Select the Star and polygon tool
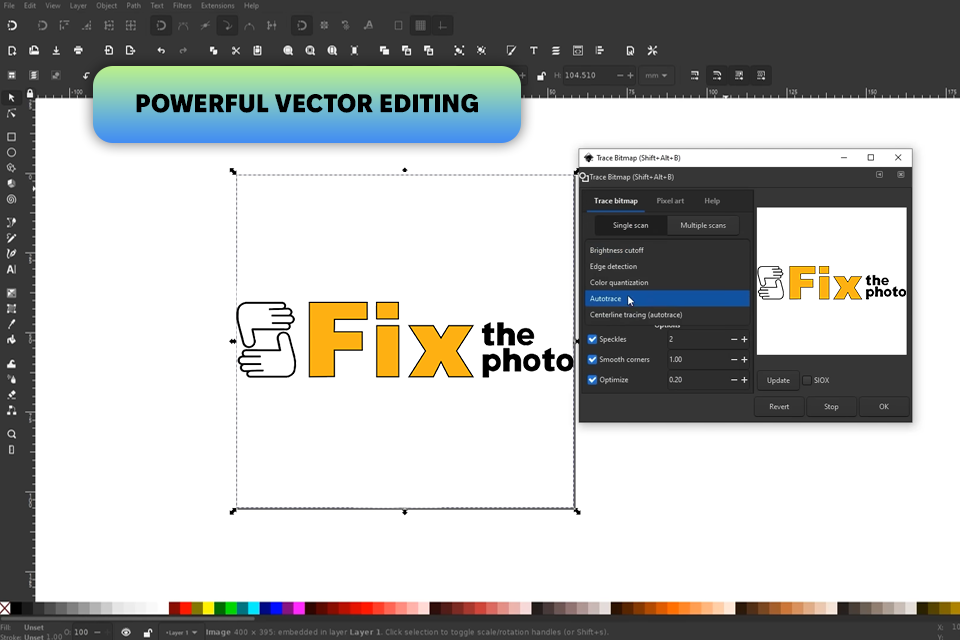 pyautogui.click(x=11, y=168)
